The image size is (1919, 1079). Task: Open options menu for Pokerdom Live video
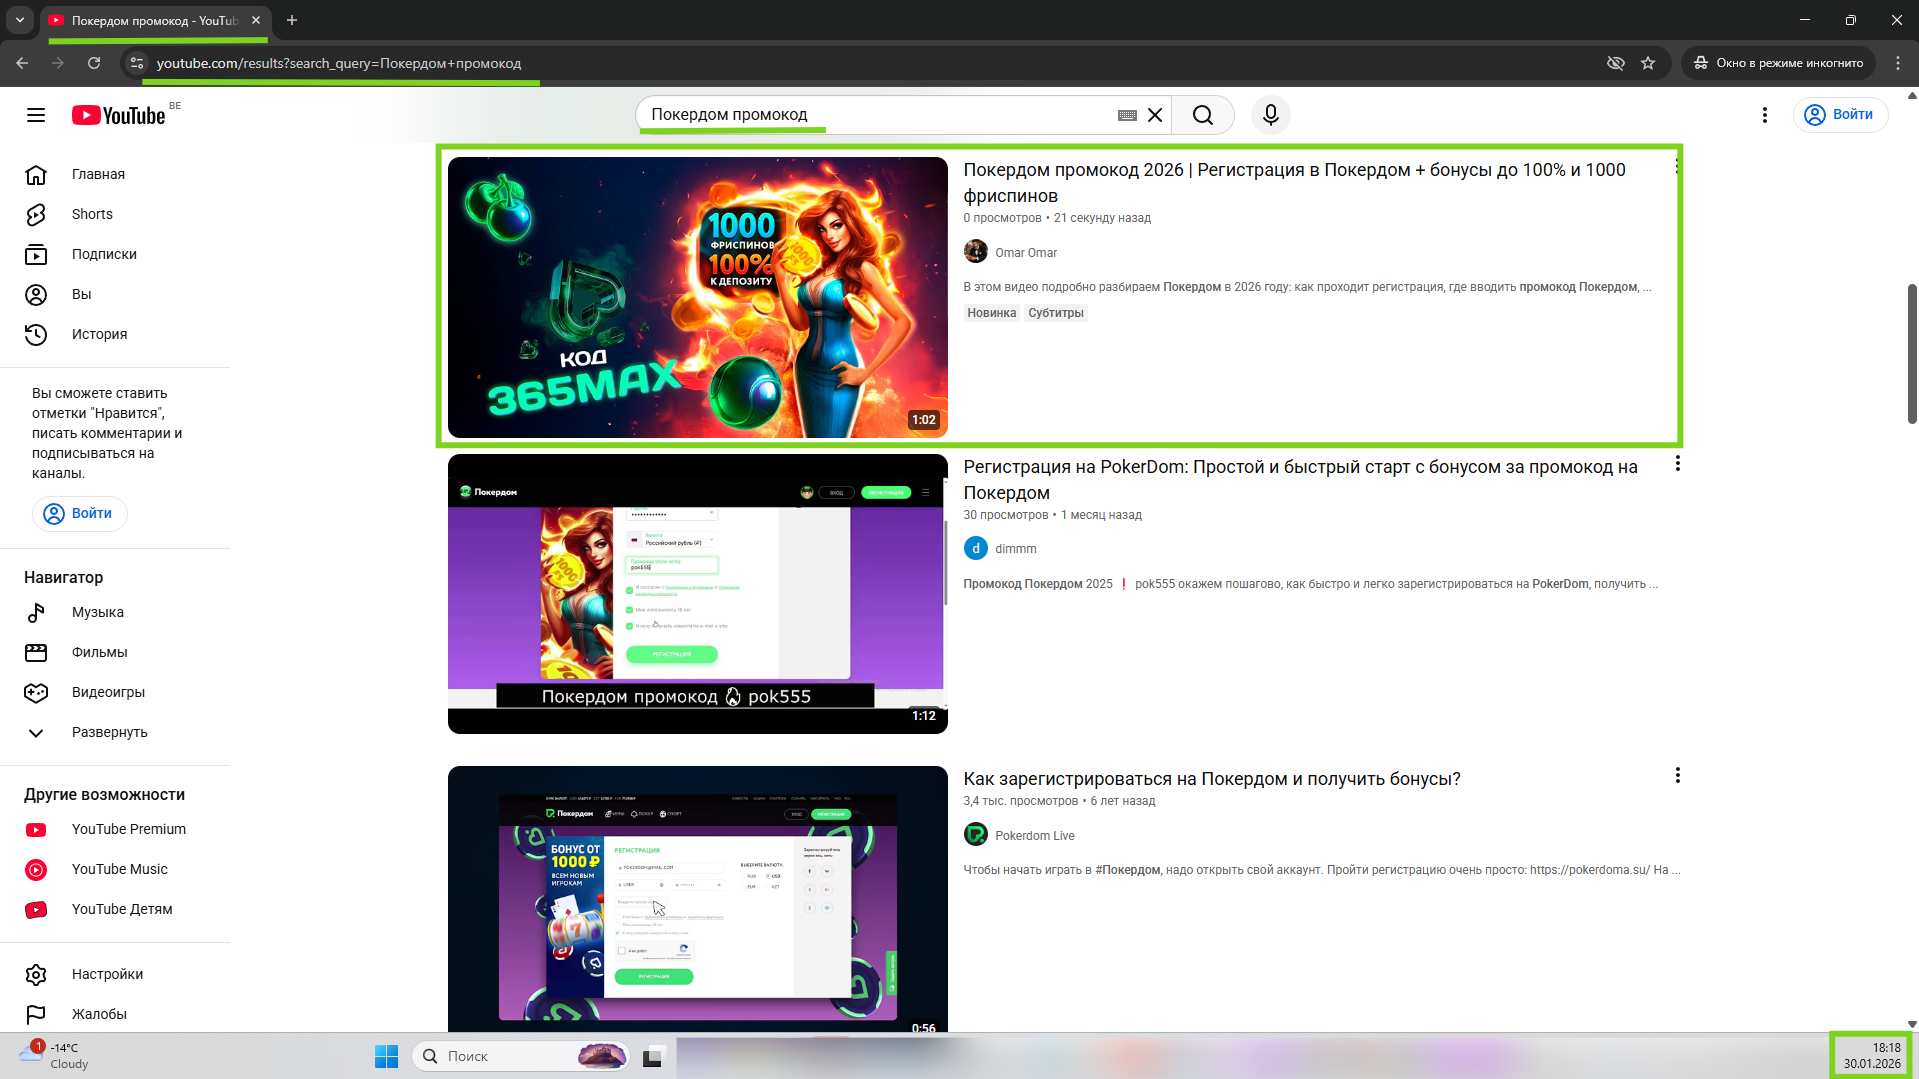click(x=1677, y=776)
